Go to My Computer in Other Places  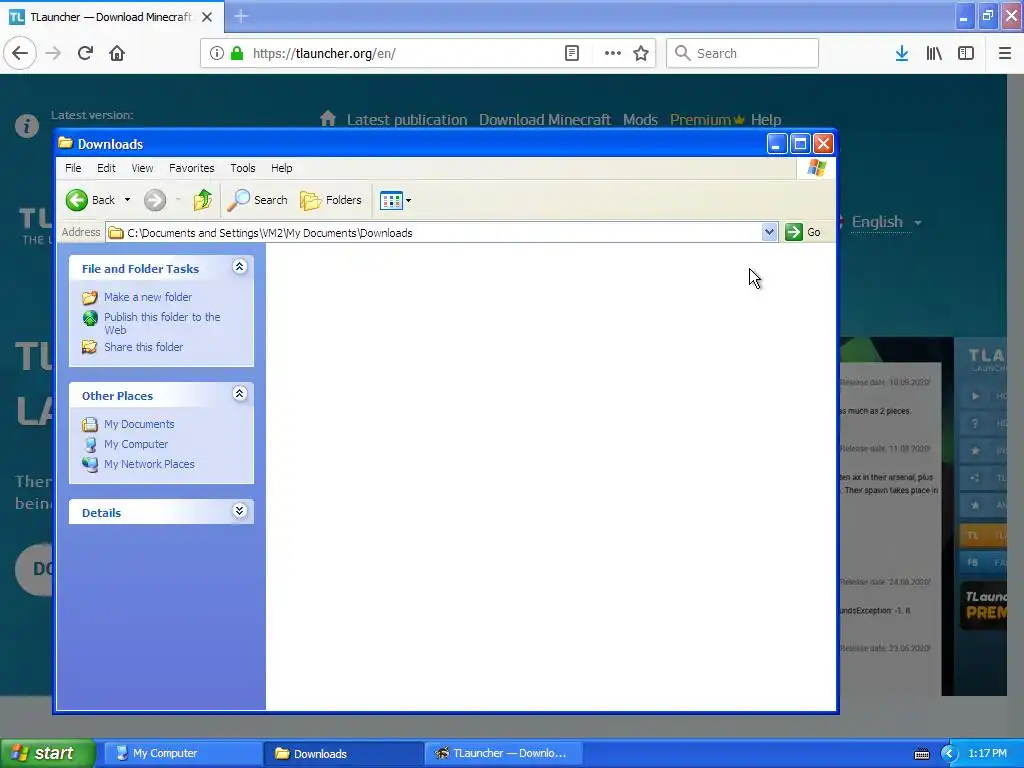coord(136,444)
